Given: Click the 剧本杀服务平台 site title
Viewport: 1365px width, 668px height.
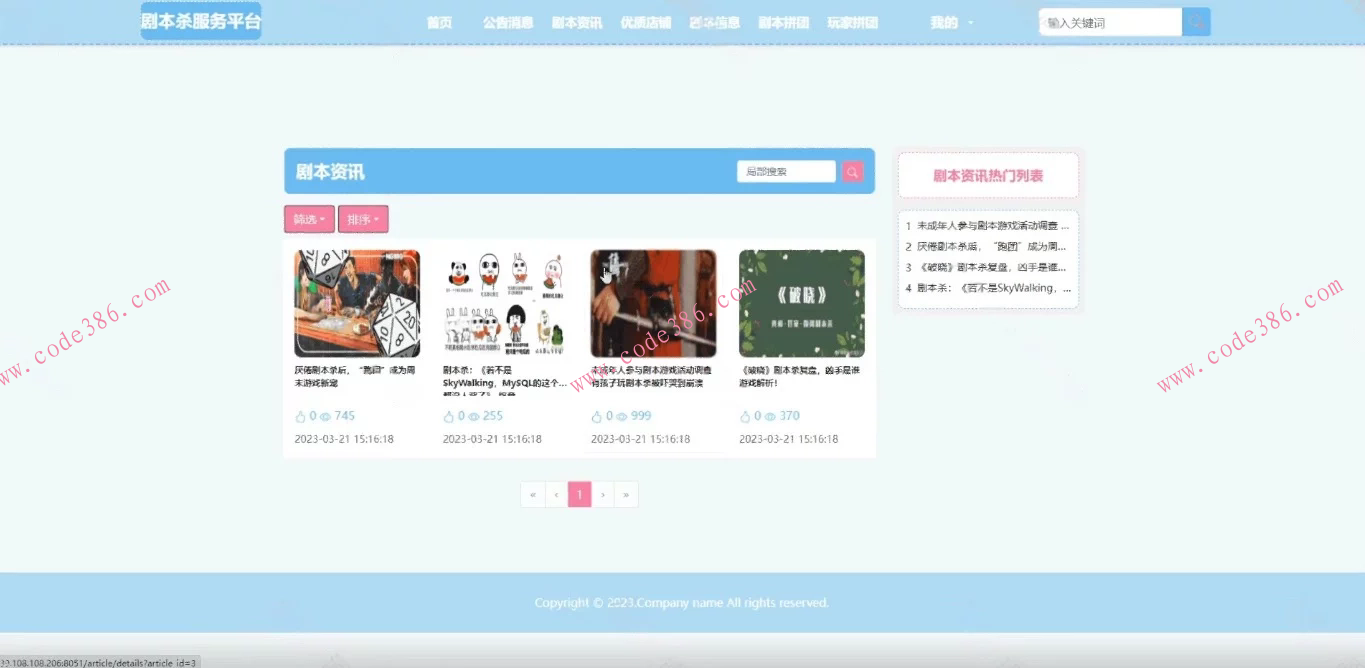Looking at the screenshot, I should (200, 20).
